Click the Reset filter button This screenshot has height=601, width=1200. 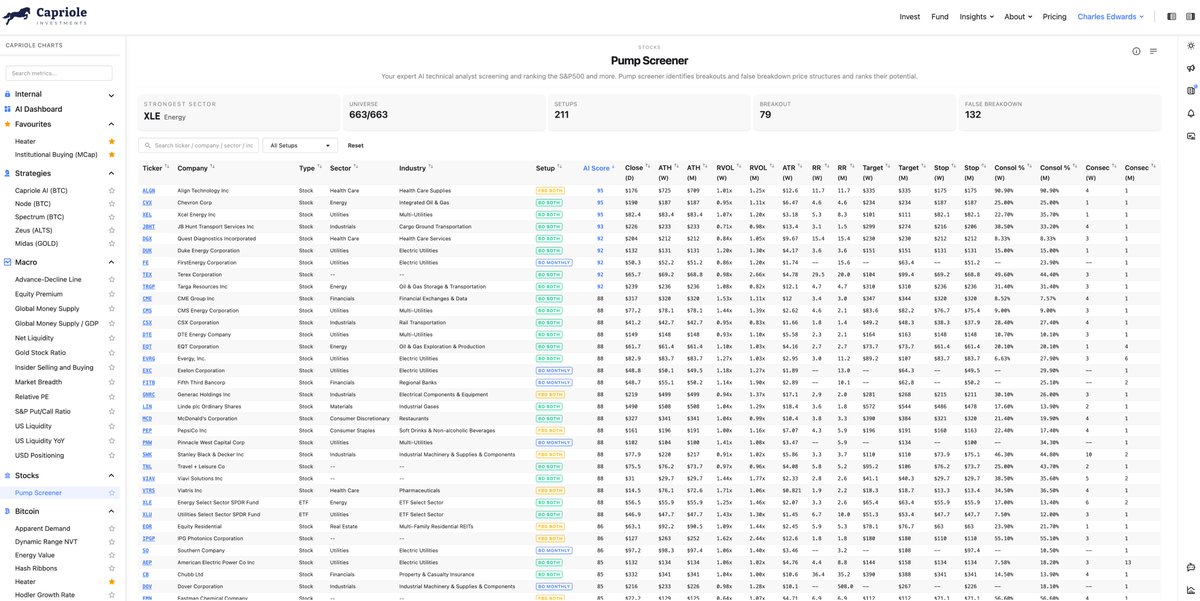[x=356, y=146]
